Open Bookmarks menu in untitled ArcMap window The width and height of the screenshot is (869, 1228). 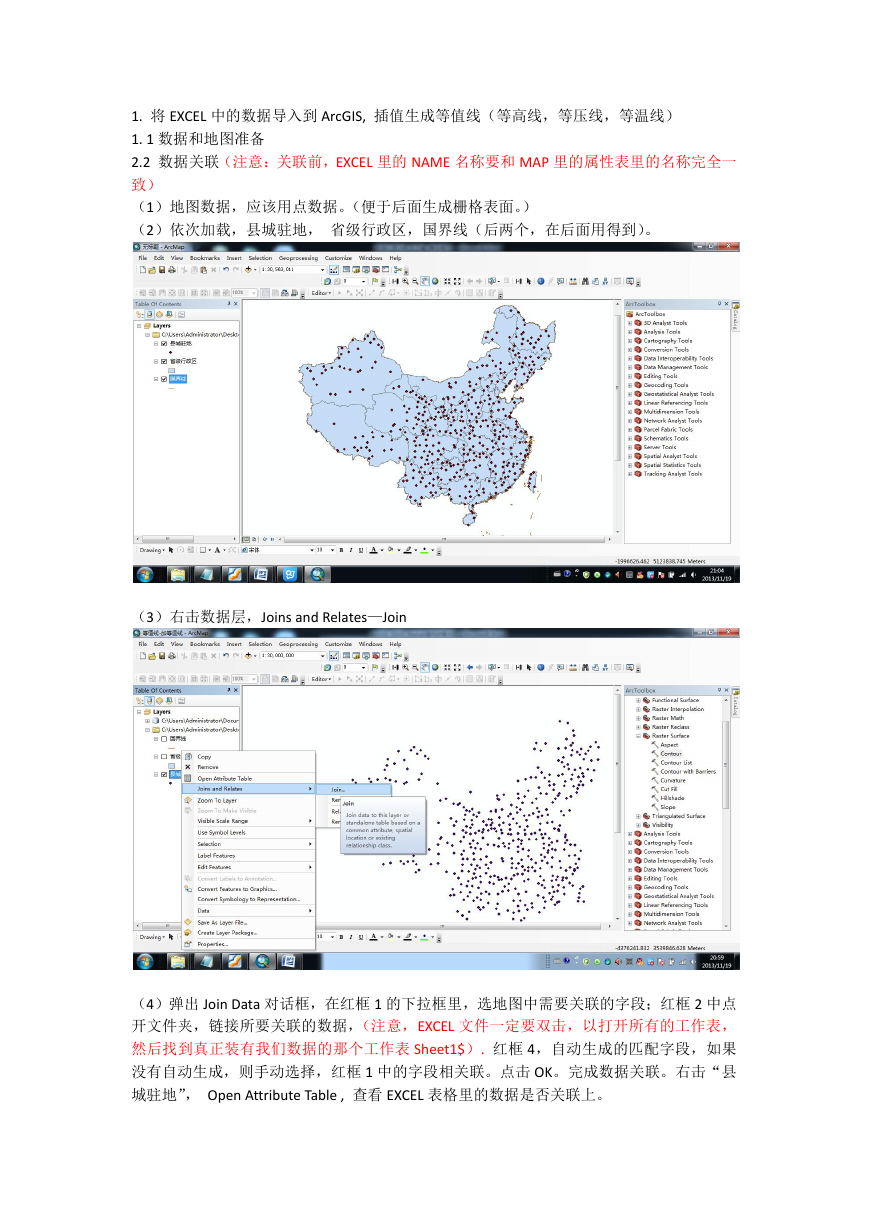pos(204,258)
